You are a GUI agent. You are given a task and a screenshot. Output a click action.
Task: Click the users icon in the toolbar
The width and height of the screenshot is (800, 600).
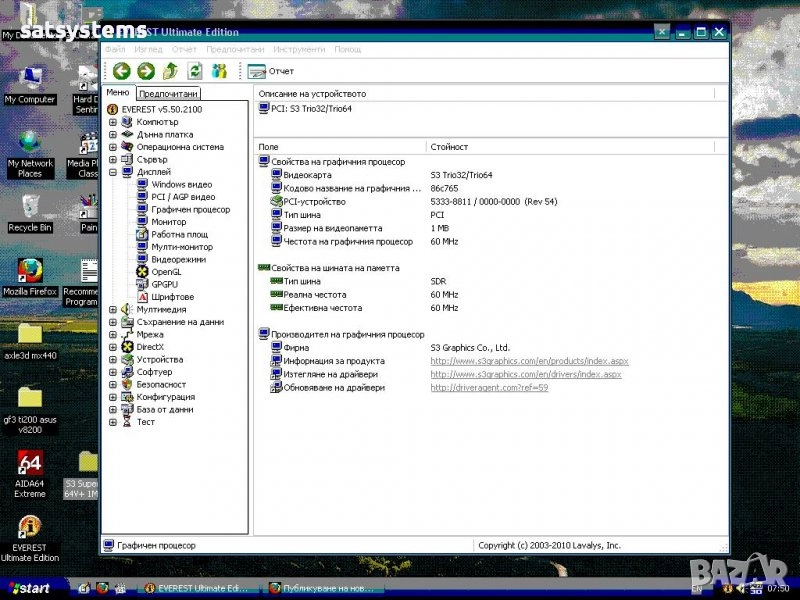coord(219,71)
